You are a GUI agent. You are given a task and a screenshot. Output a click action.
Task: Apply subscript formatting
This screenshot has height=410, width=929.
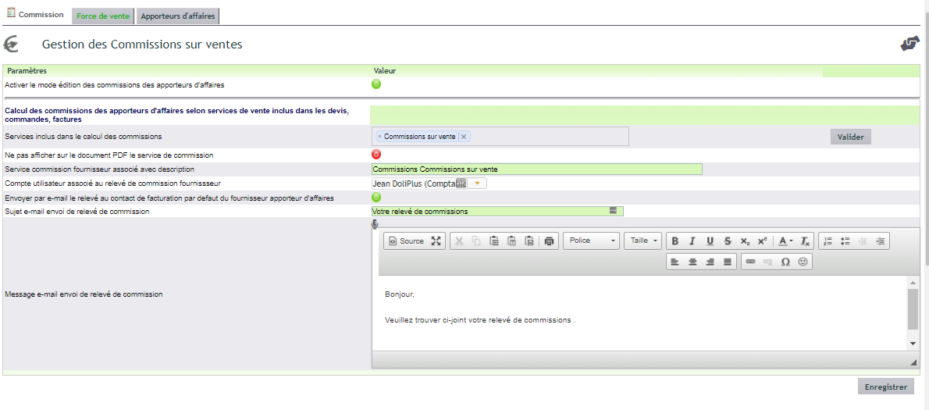(745, 241)
